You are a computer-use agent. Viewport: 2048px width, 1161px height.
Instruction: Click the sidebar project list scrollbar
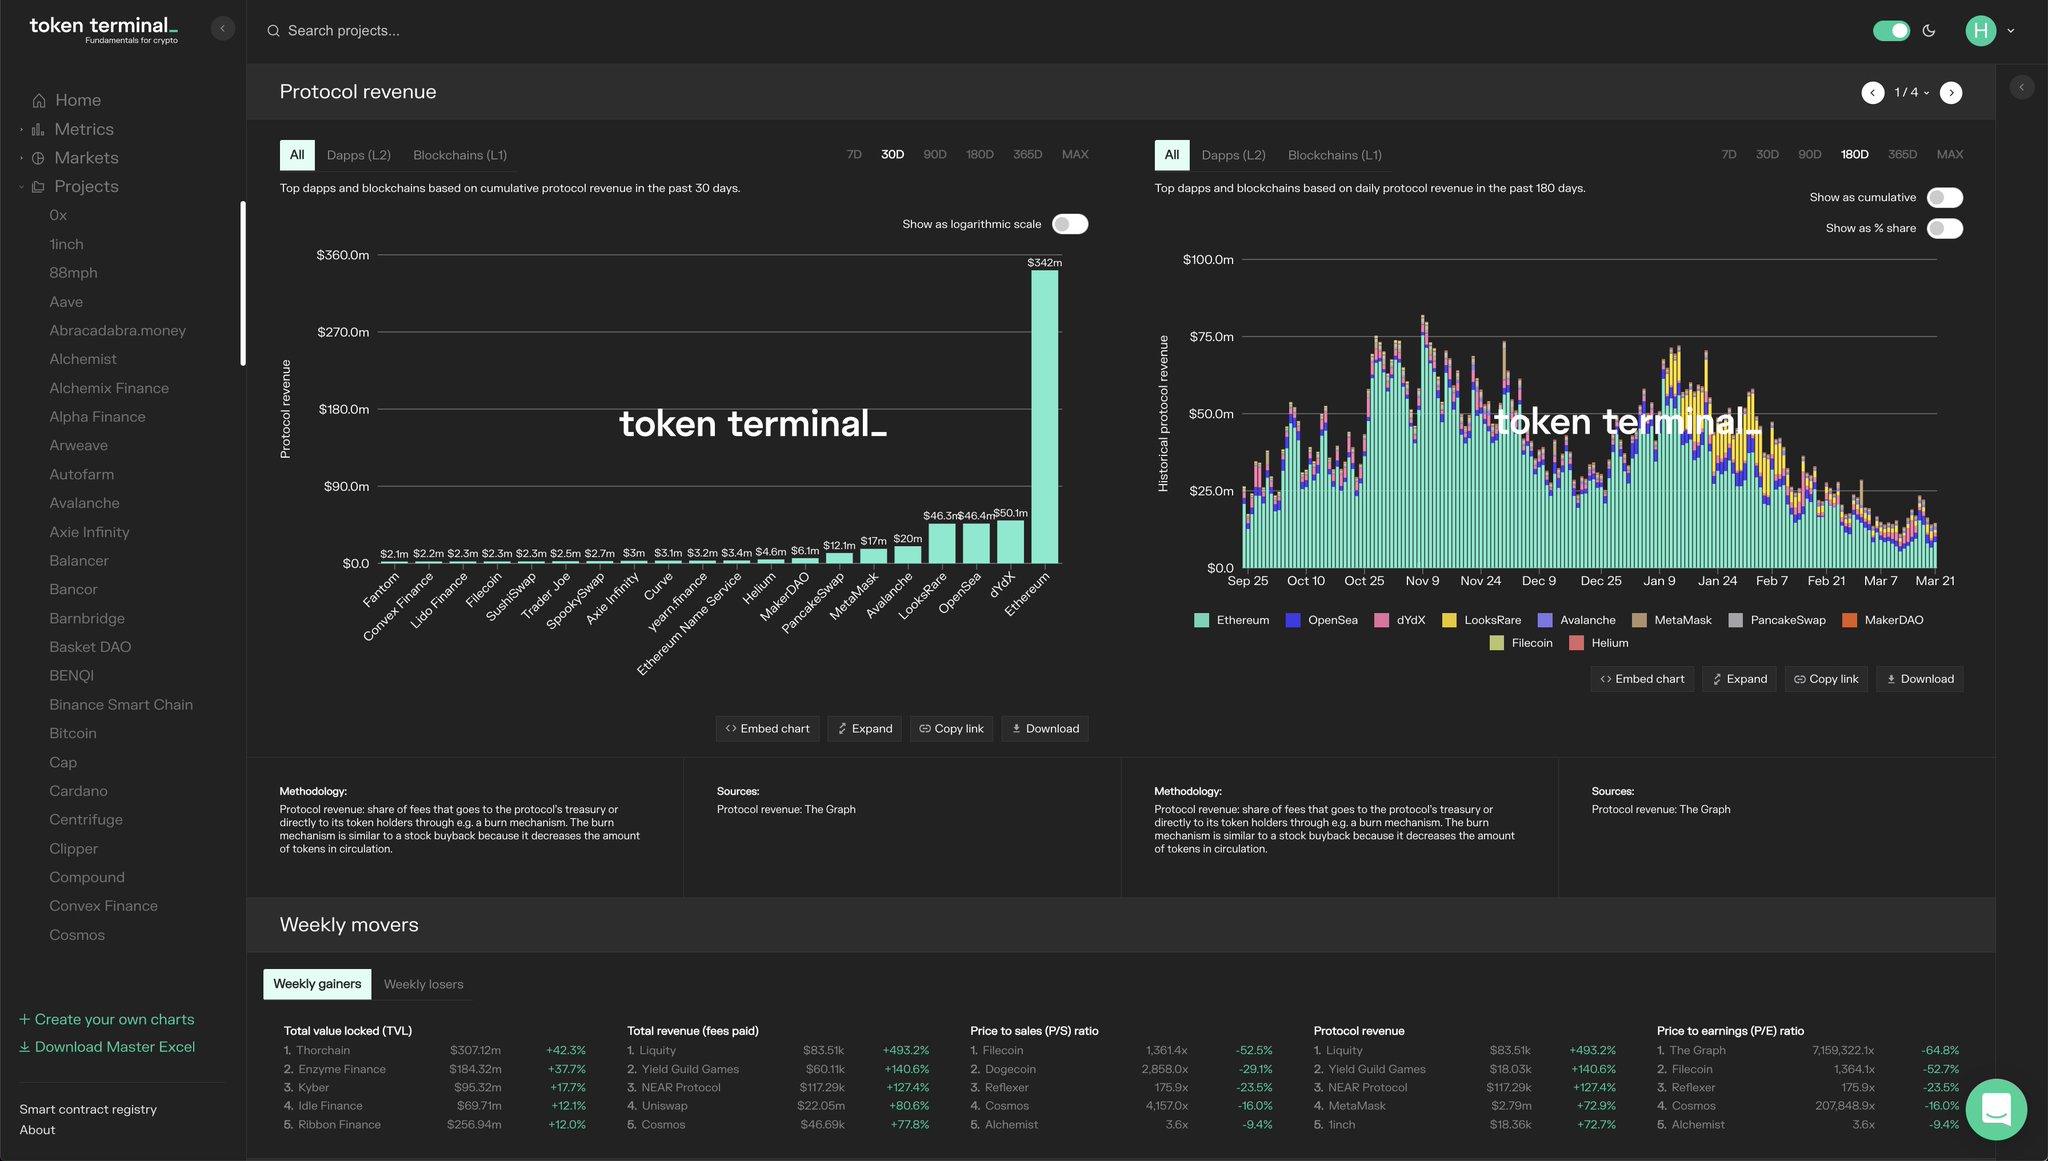(243, 284)
